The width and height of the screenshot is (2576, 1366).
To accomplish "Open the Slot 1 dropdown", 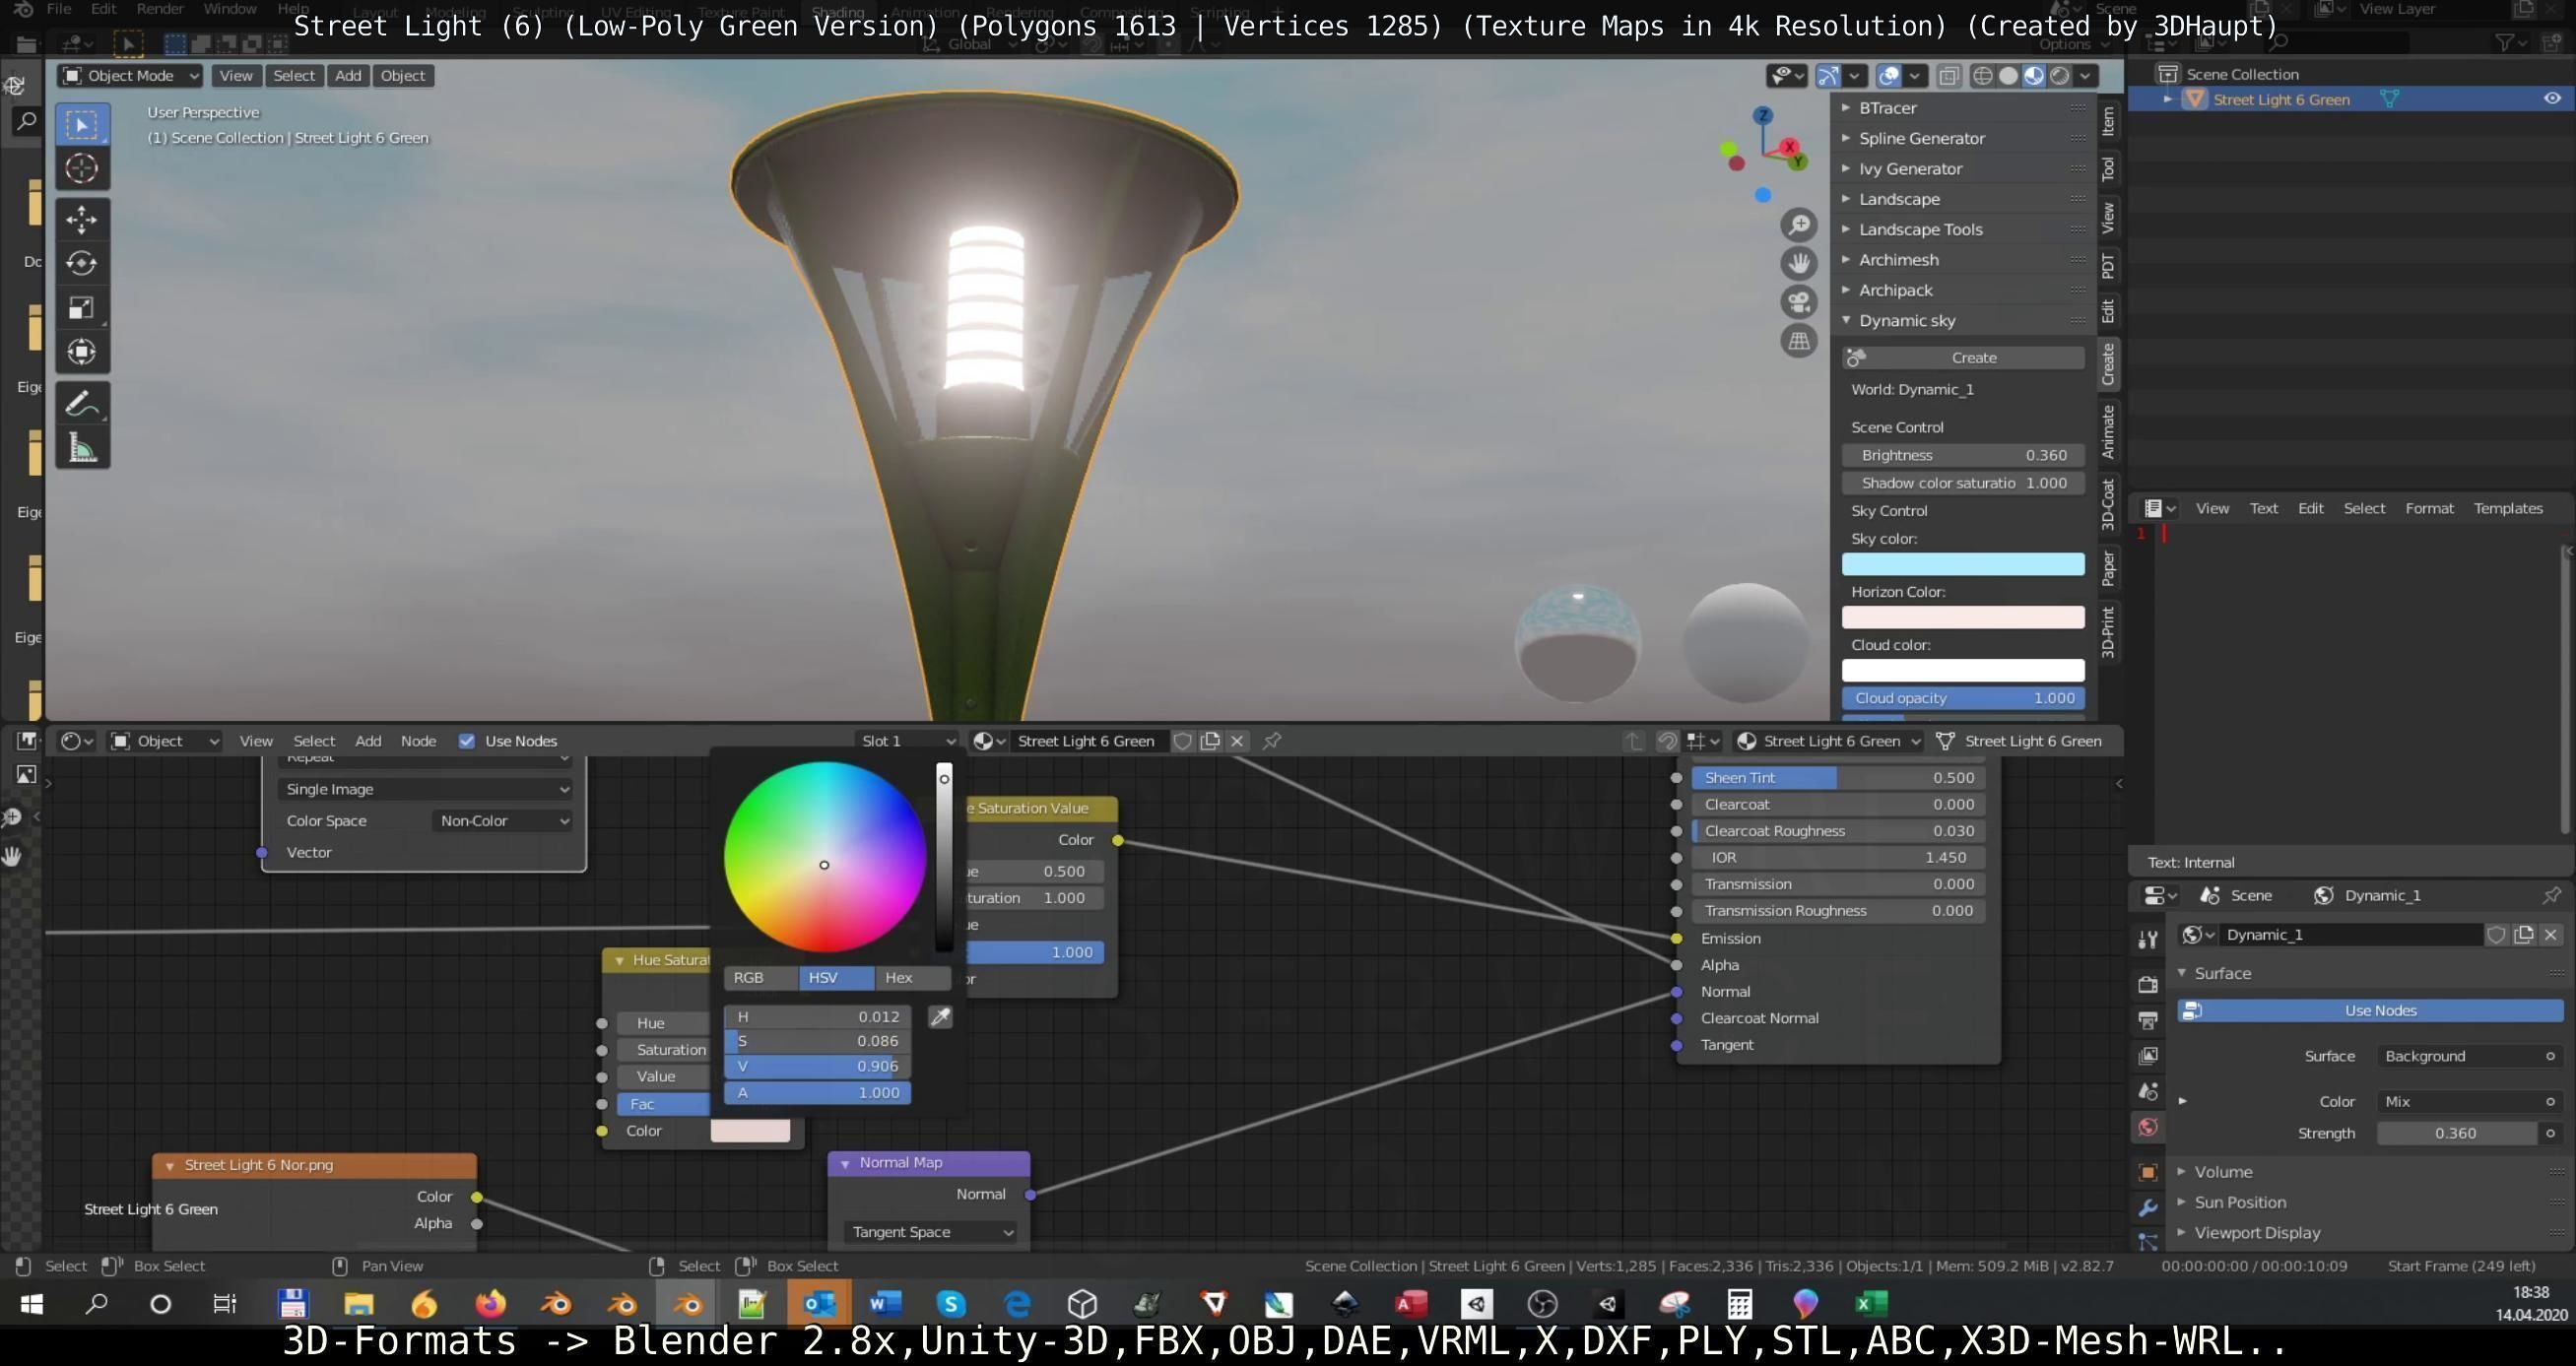I will 907,741.
